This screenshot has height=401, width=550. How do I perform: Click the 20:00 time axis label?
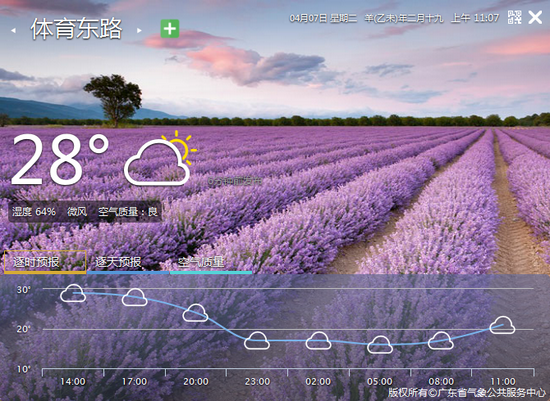click(x=196, y=381)
